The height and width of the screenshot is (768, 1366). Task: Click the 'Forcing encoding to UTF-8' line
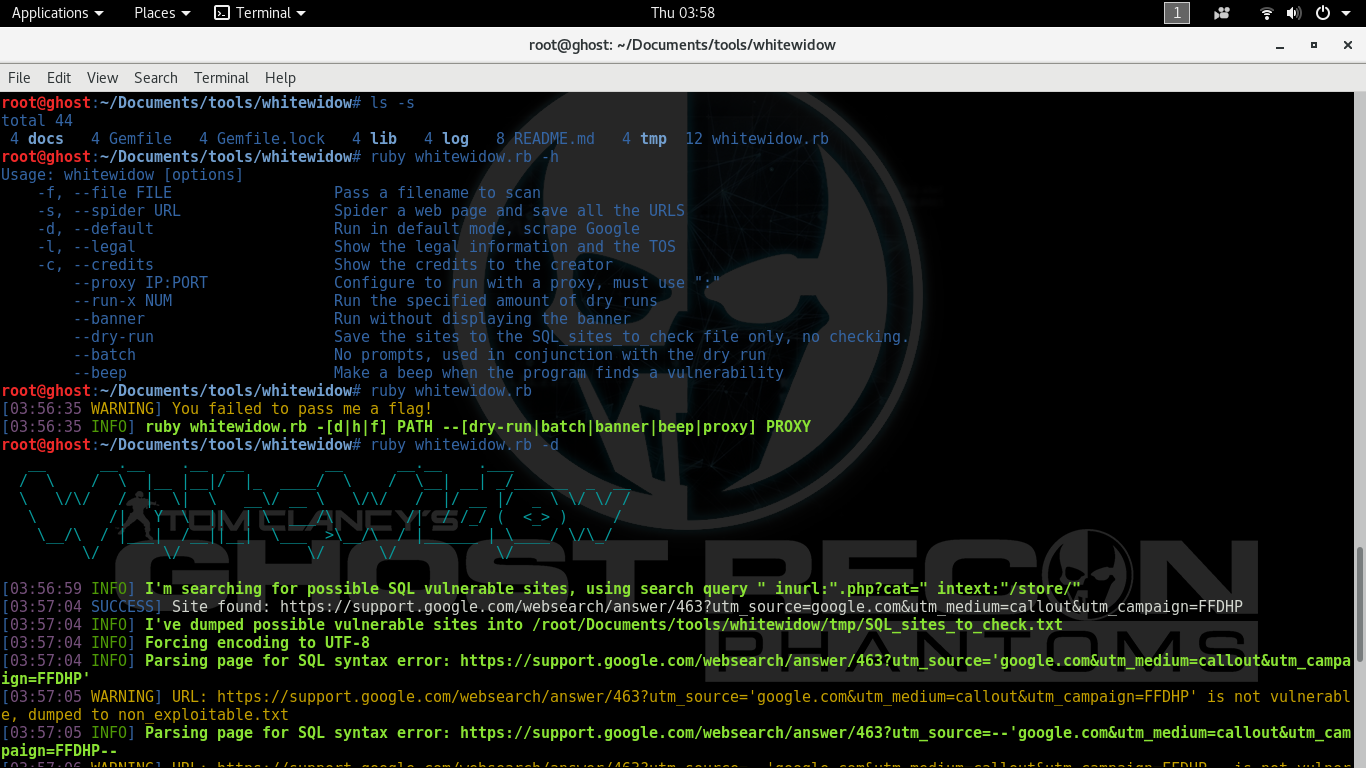click(257, 643)
